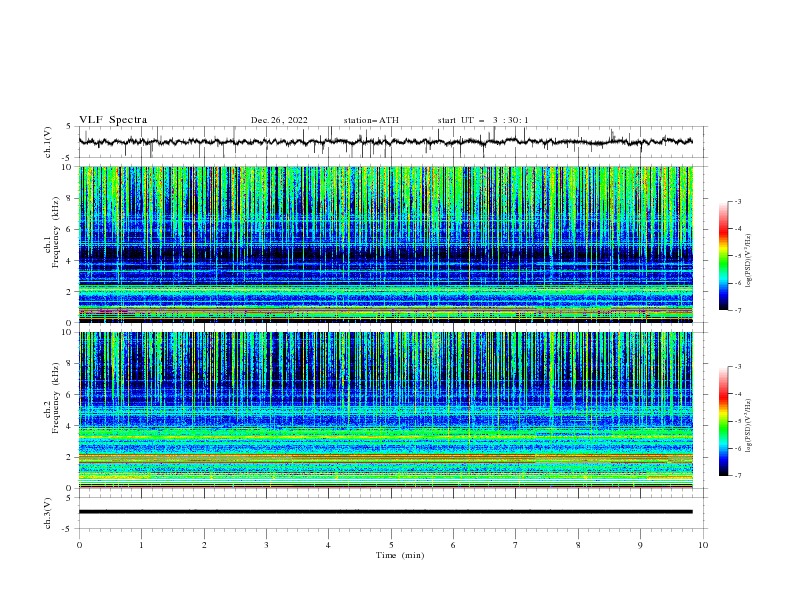
Task: Click the ch.3 flat black voltage trace
Action: [385, 512]
